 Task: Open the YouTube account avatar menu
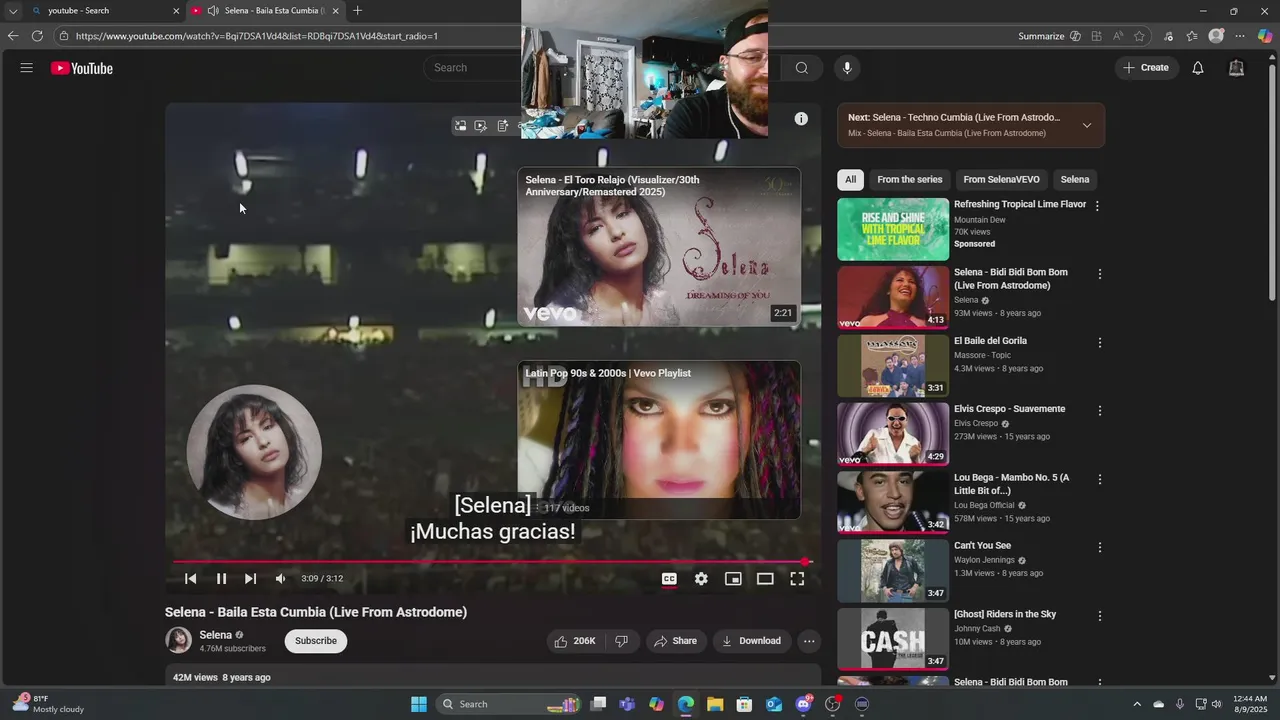(1236, 68)
